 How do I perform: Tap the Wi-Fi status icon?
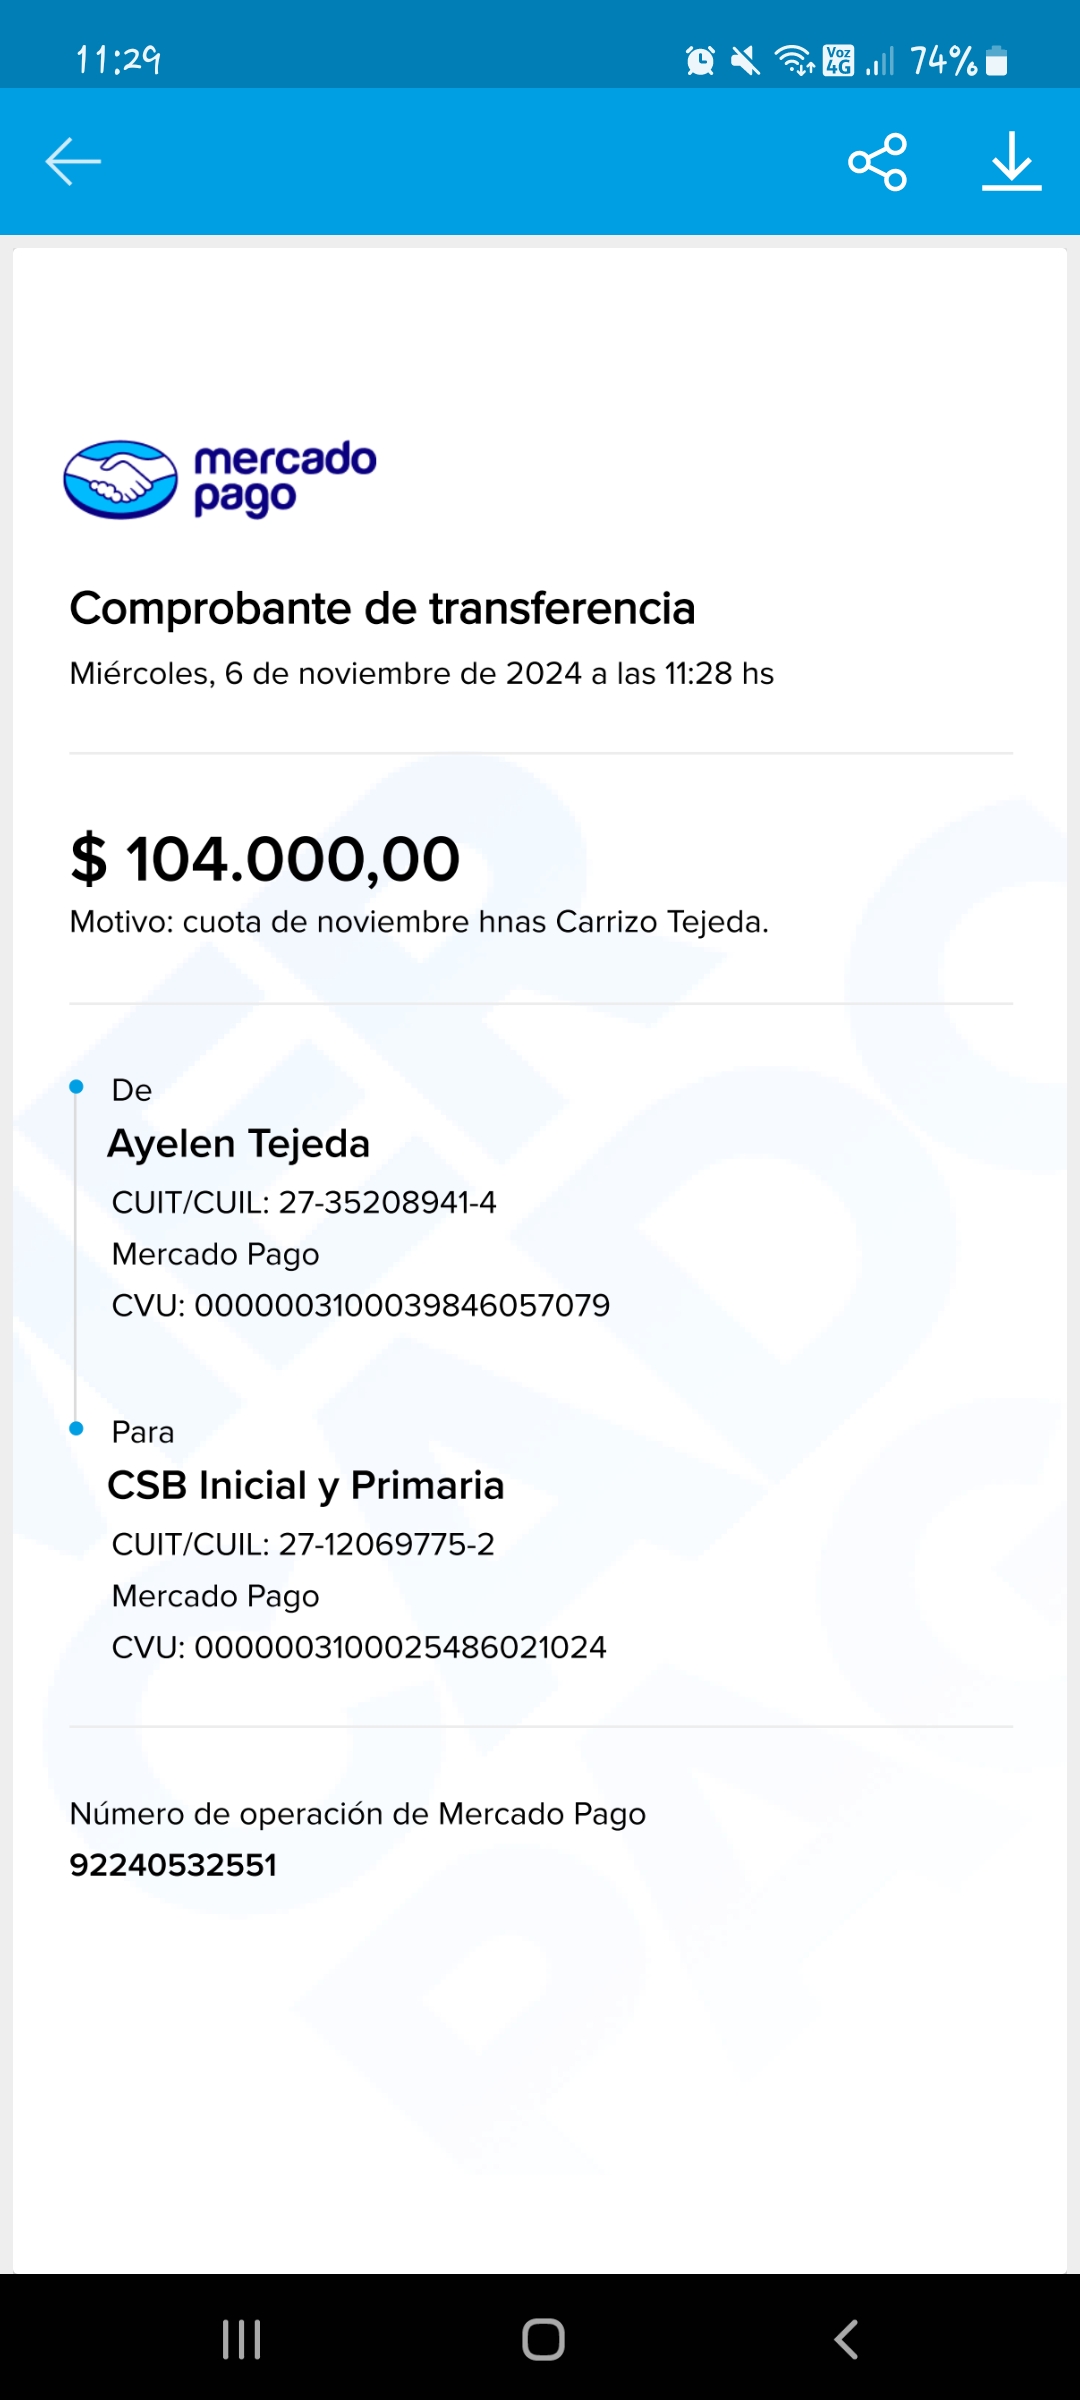pyautogui.click(x=794, y=61)
